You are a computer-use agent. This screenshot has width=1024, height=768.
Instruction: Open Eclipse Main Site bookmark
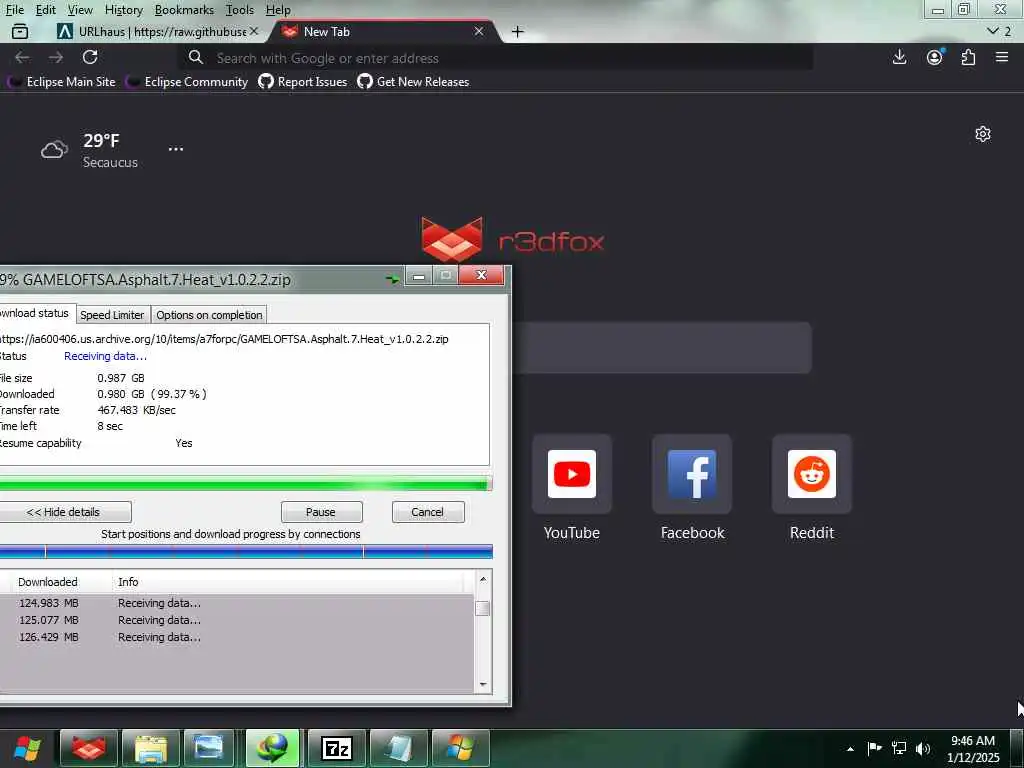[x=62, y=82]
